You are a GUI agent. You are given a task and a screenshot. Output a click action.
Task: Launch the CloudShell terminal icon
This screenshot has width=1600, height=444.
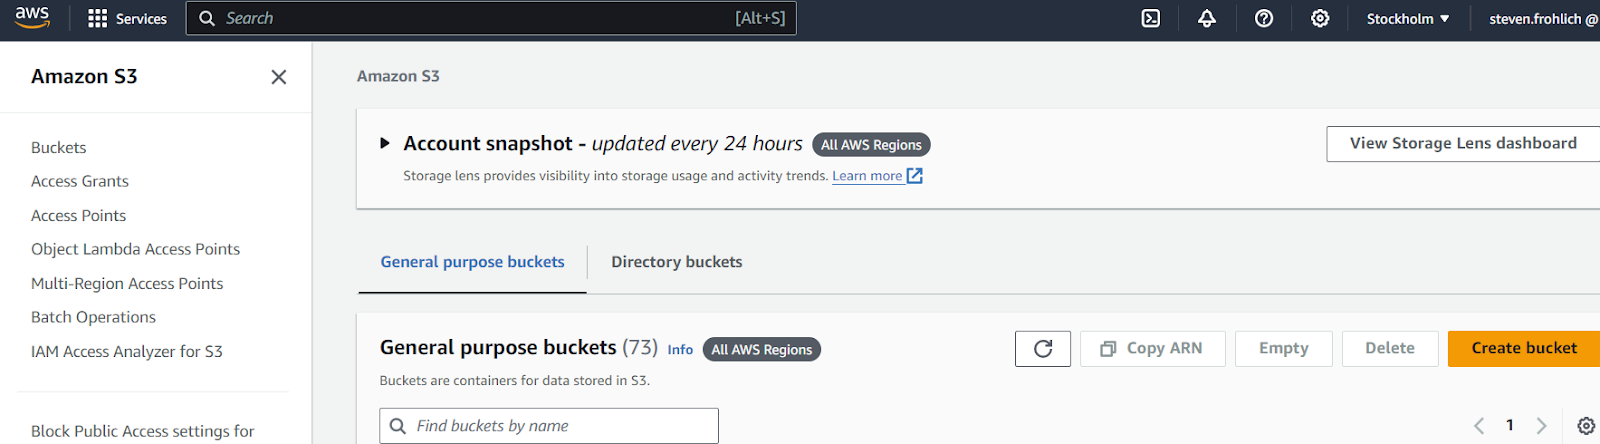coord(1151,18)
